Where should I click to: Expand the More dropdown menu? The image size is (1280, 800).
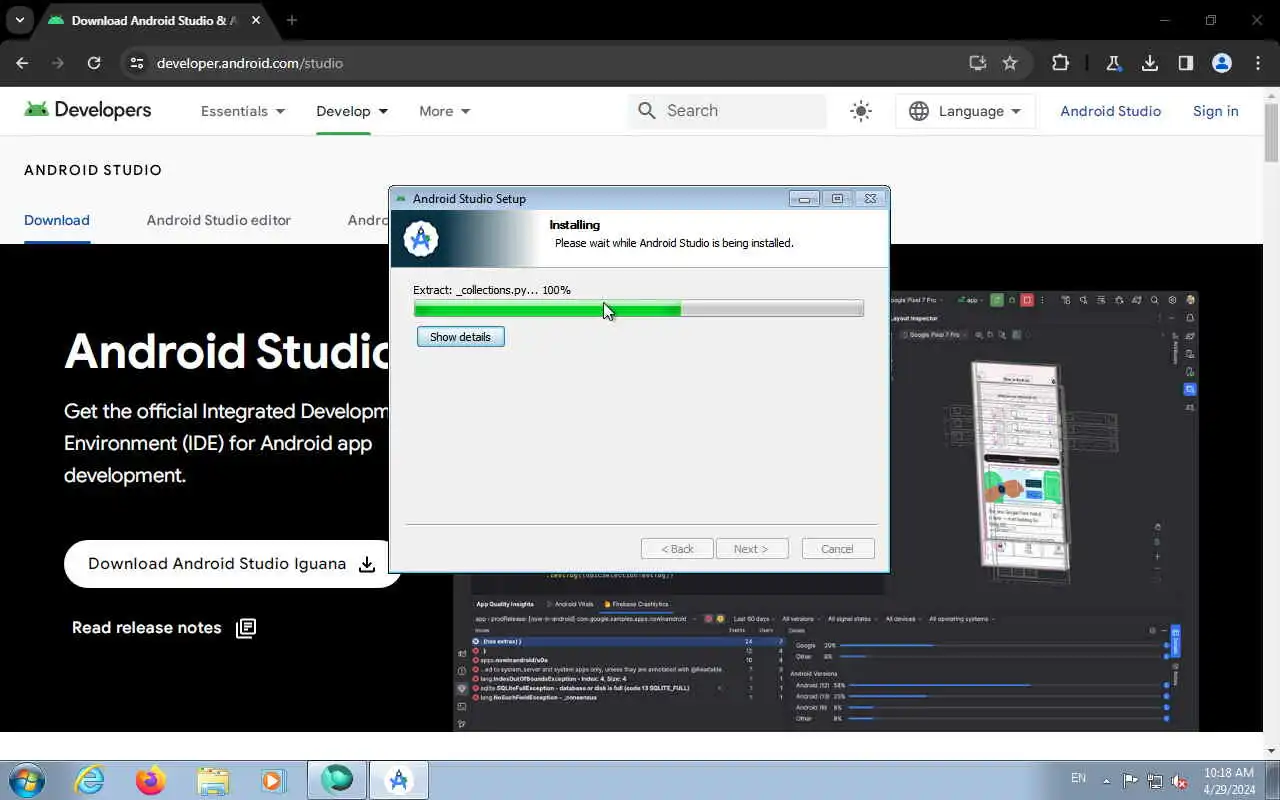tap(445, 111)
